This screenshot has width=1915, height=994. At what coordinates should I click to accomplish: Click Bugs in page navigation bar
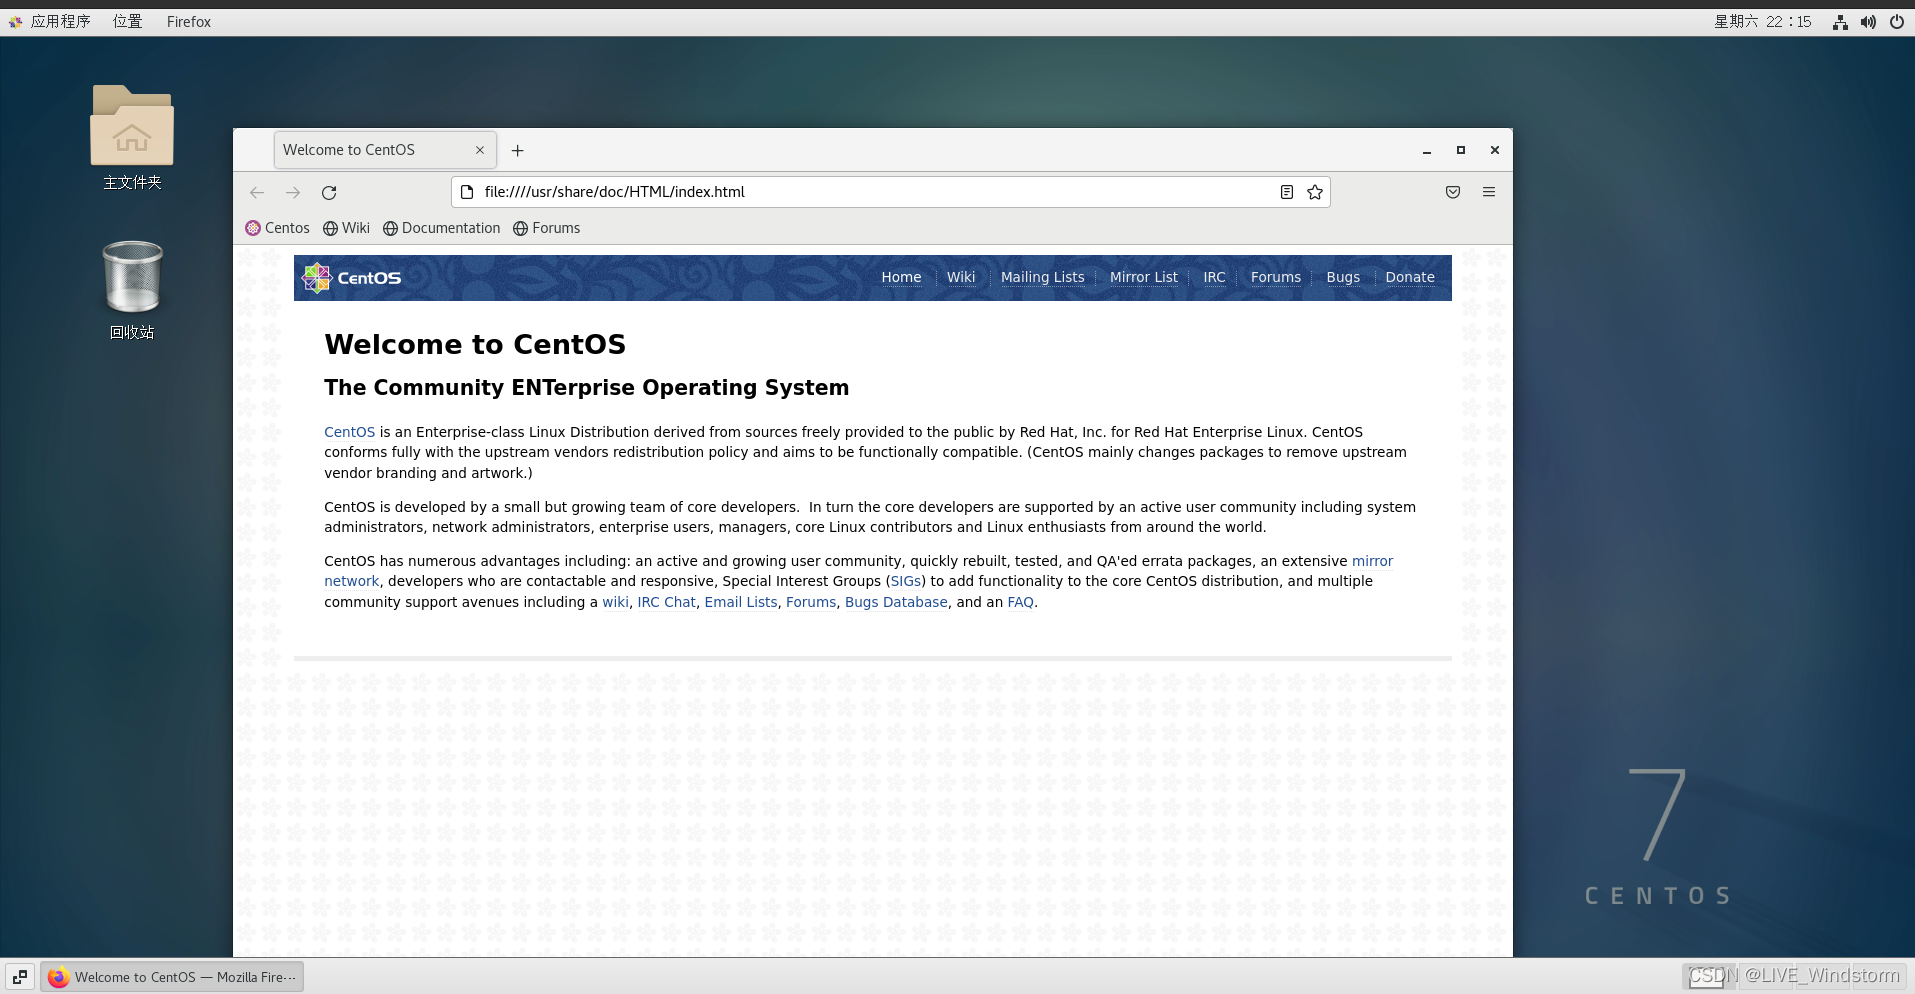(x=1343, y=277)
